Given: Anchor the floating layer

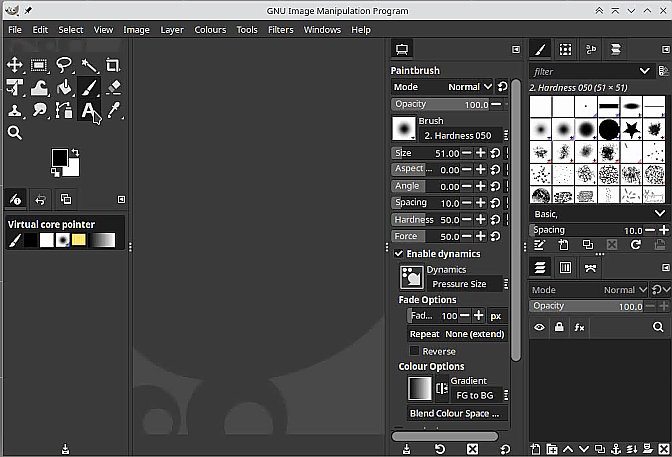Looking at the screenshot, I should (x=616, y=449).
